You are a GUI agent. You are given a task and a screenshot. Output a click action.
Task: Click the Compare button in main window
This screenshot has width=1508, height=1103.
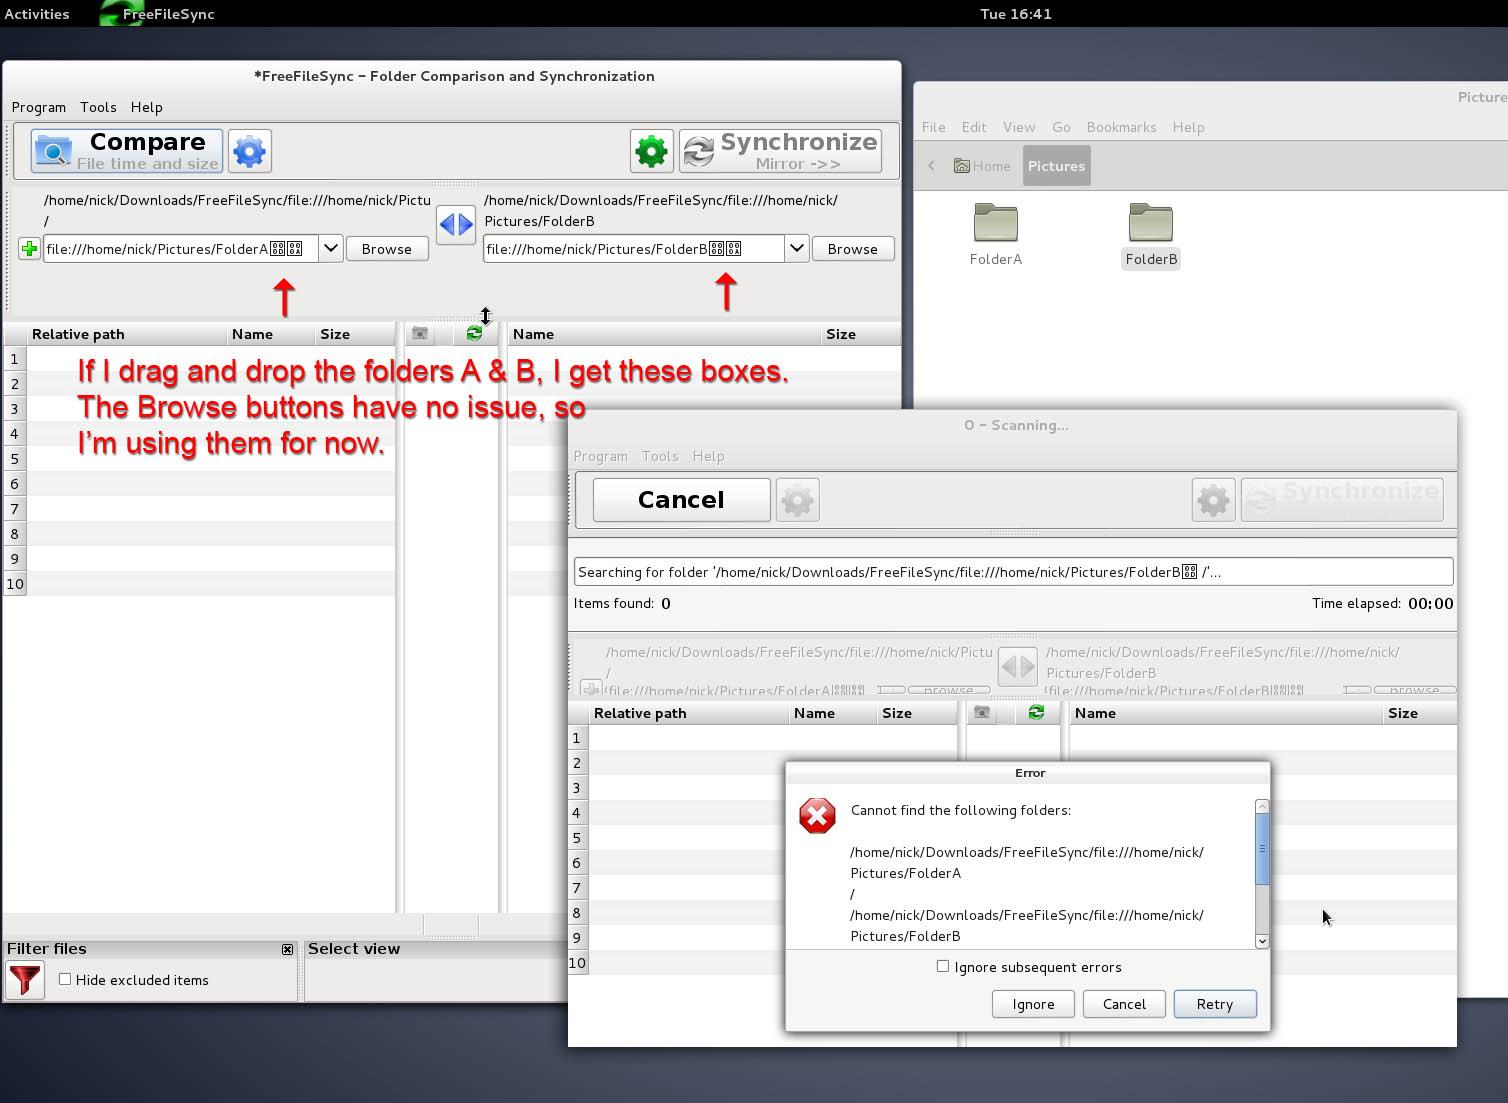click(x=127, y=151)
